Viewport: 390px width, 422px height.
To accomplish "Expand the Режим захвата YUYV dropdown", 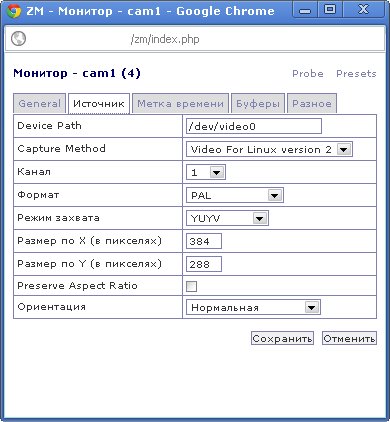I will pos(227,218).
